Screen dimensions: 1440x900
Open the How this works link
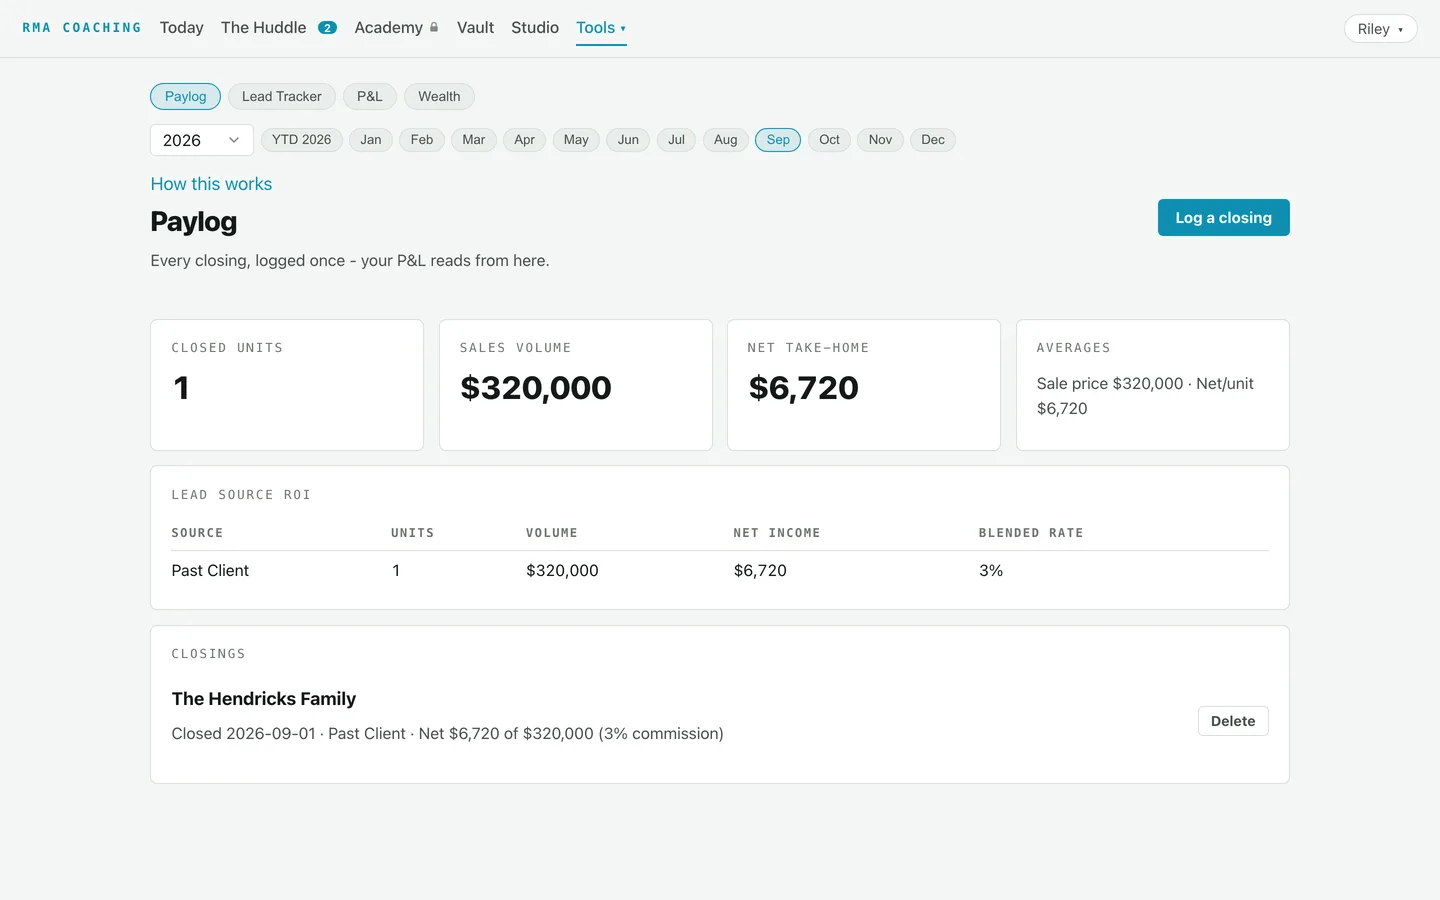click(x=211, y=184)
